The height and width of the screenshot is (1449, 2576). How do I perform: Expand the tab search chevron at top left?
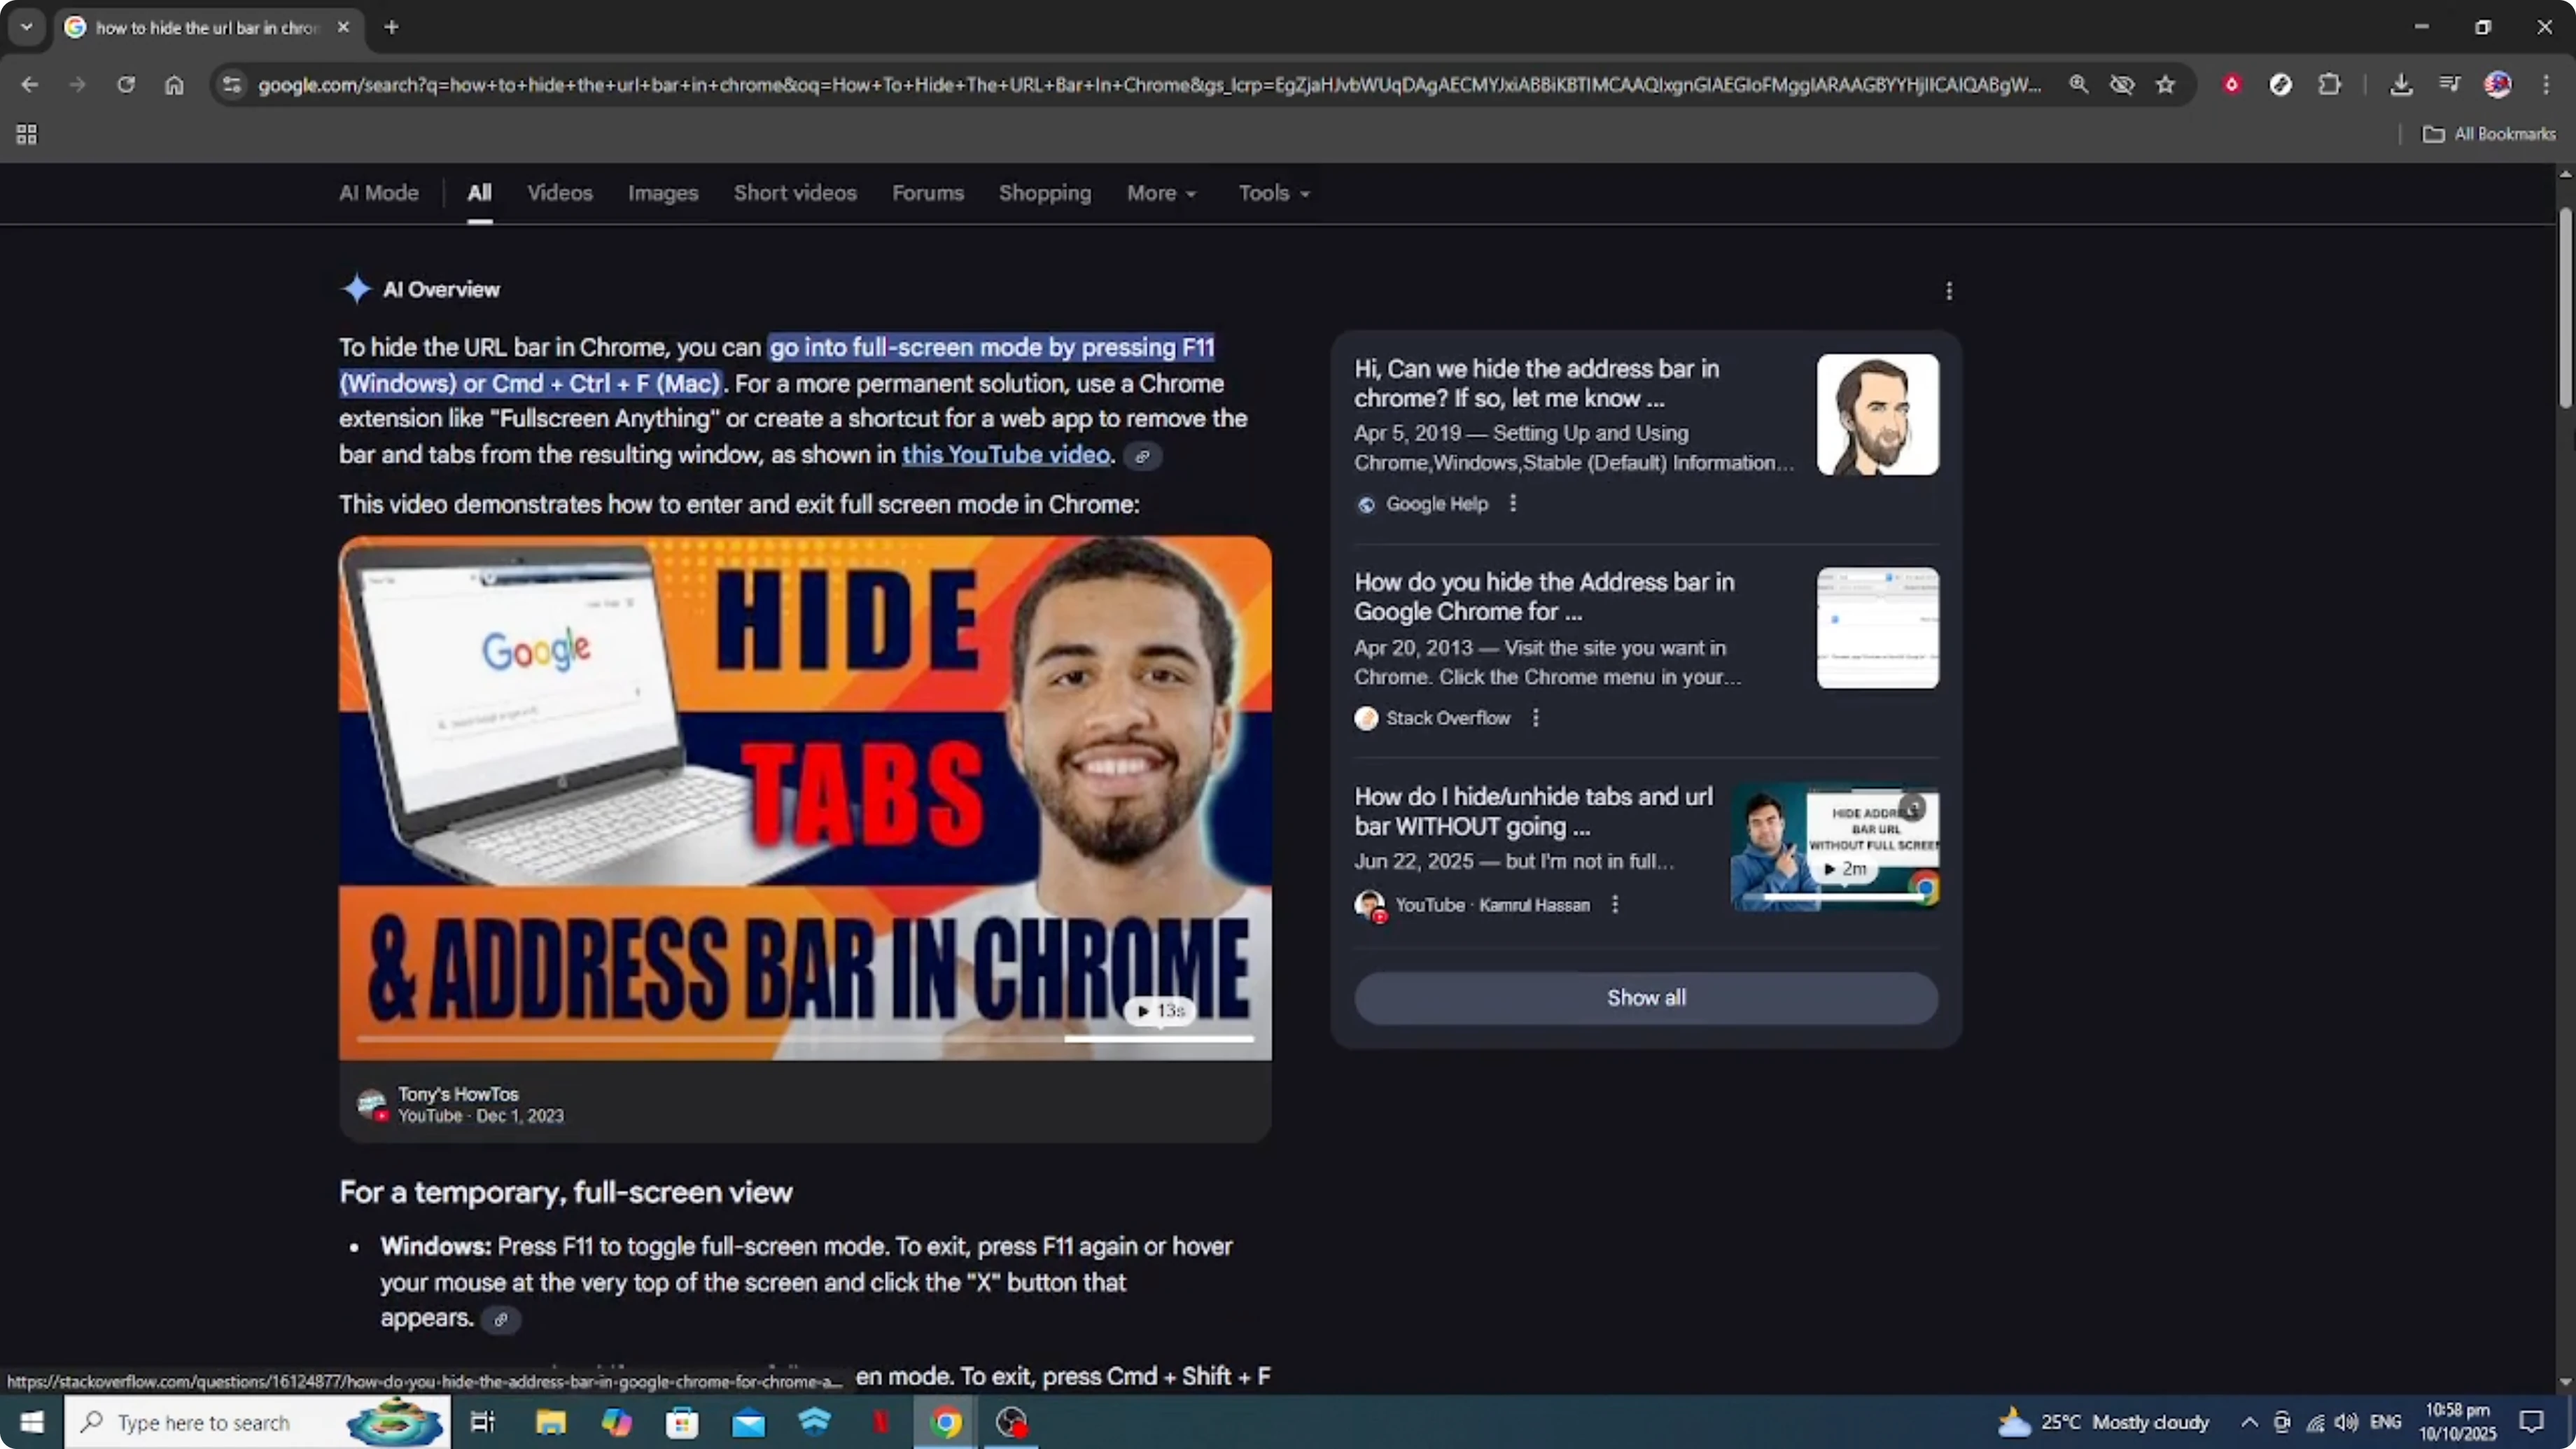tap(26, 27)
